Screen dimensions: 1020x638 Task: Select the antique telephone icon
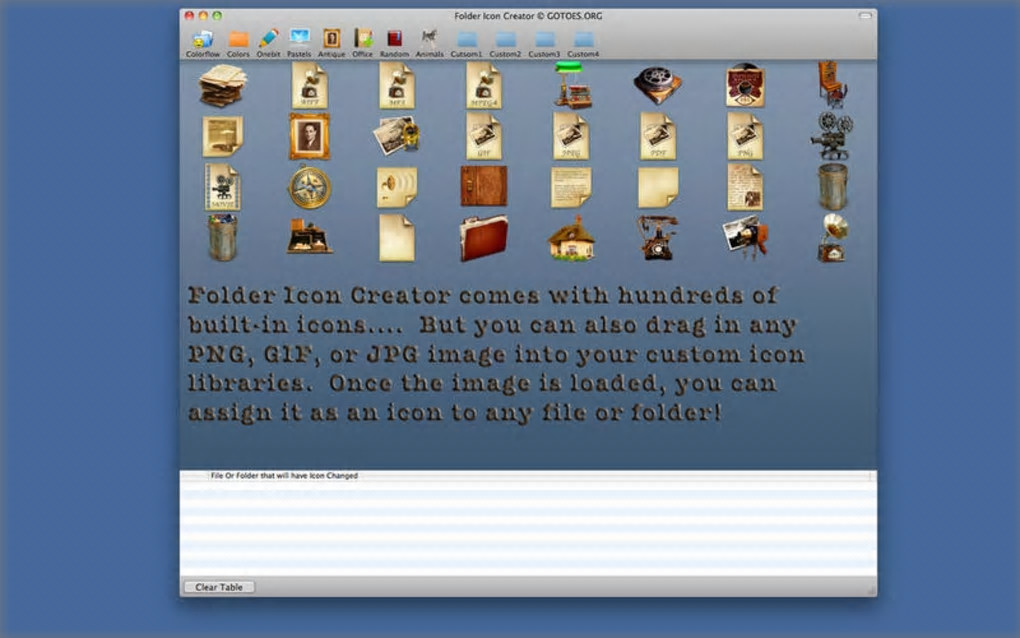[658, 238]
